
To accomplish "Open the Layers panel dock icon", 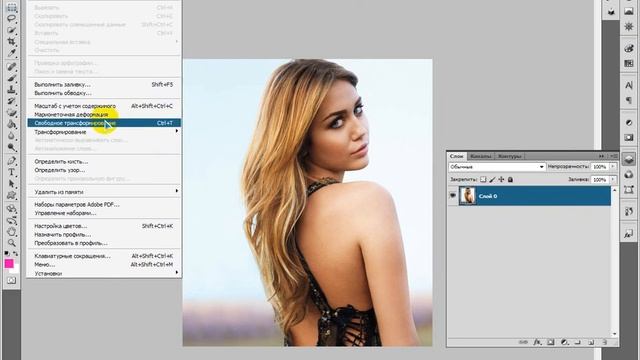I will pyautogui.click(x=629, y=159).
